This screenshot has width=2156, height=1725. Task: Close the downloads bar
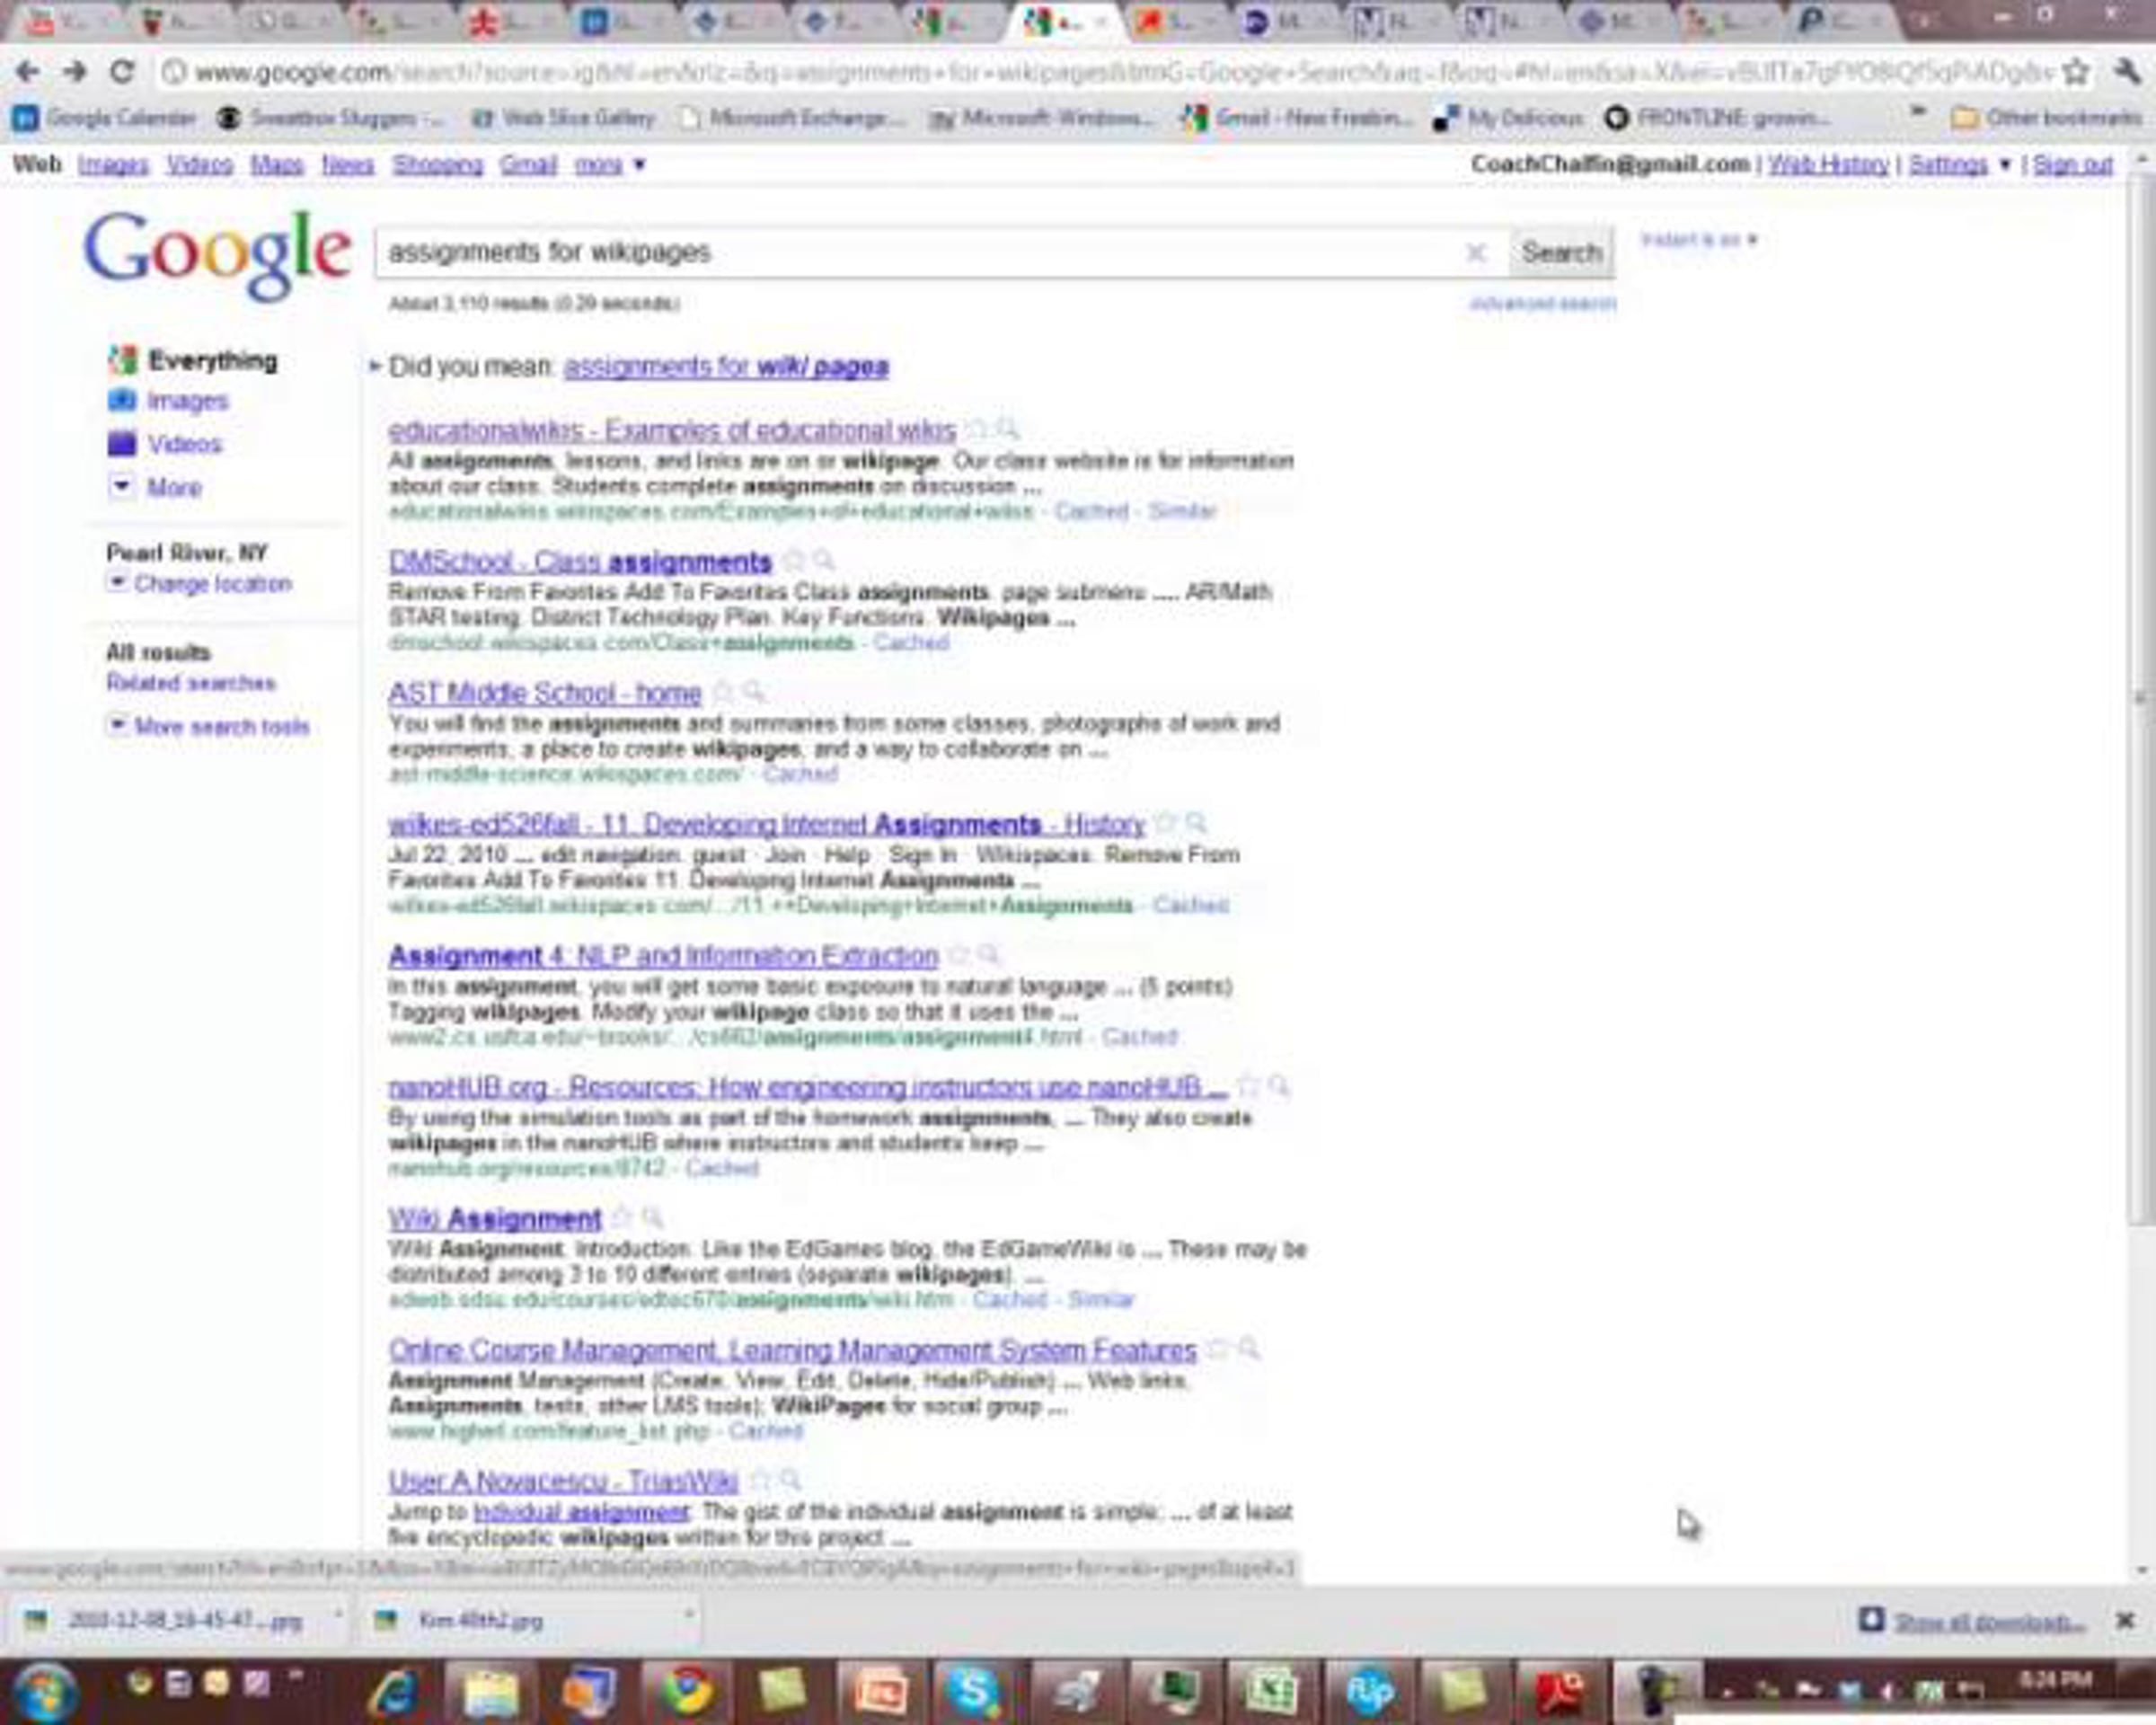click(2126, 1620)
